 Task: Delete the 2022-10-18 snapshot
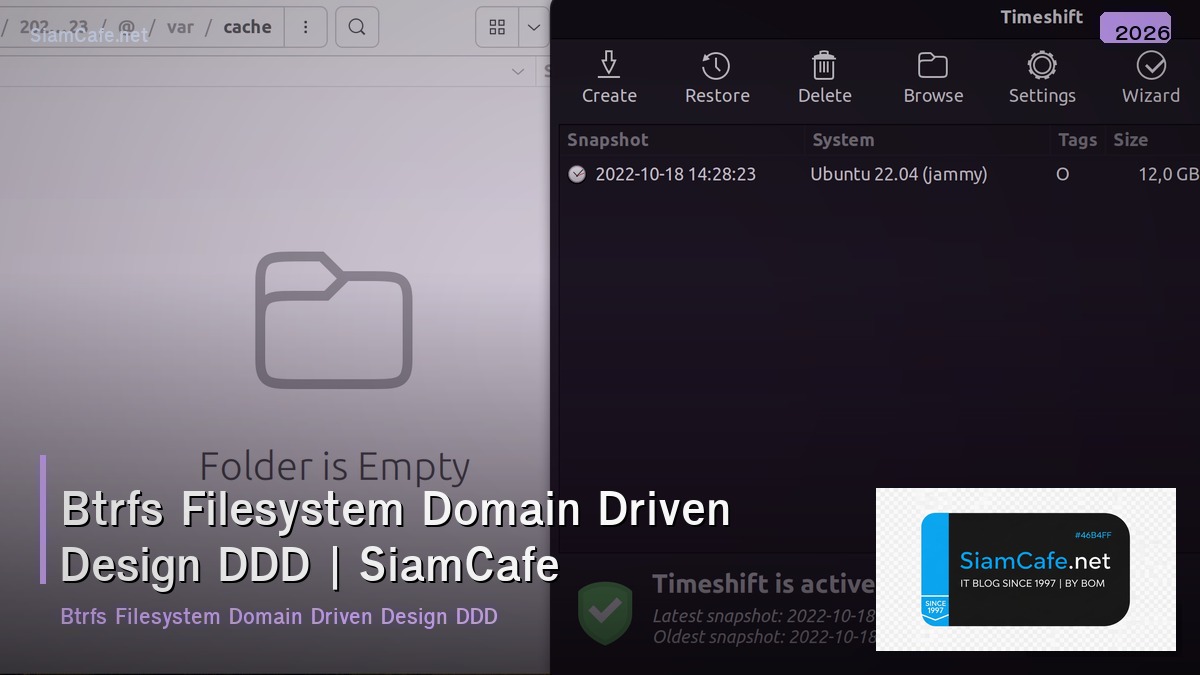pyautogui.click(x=824, y=79)
